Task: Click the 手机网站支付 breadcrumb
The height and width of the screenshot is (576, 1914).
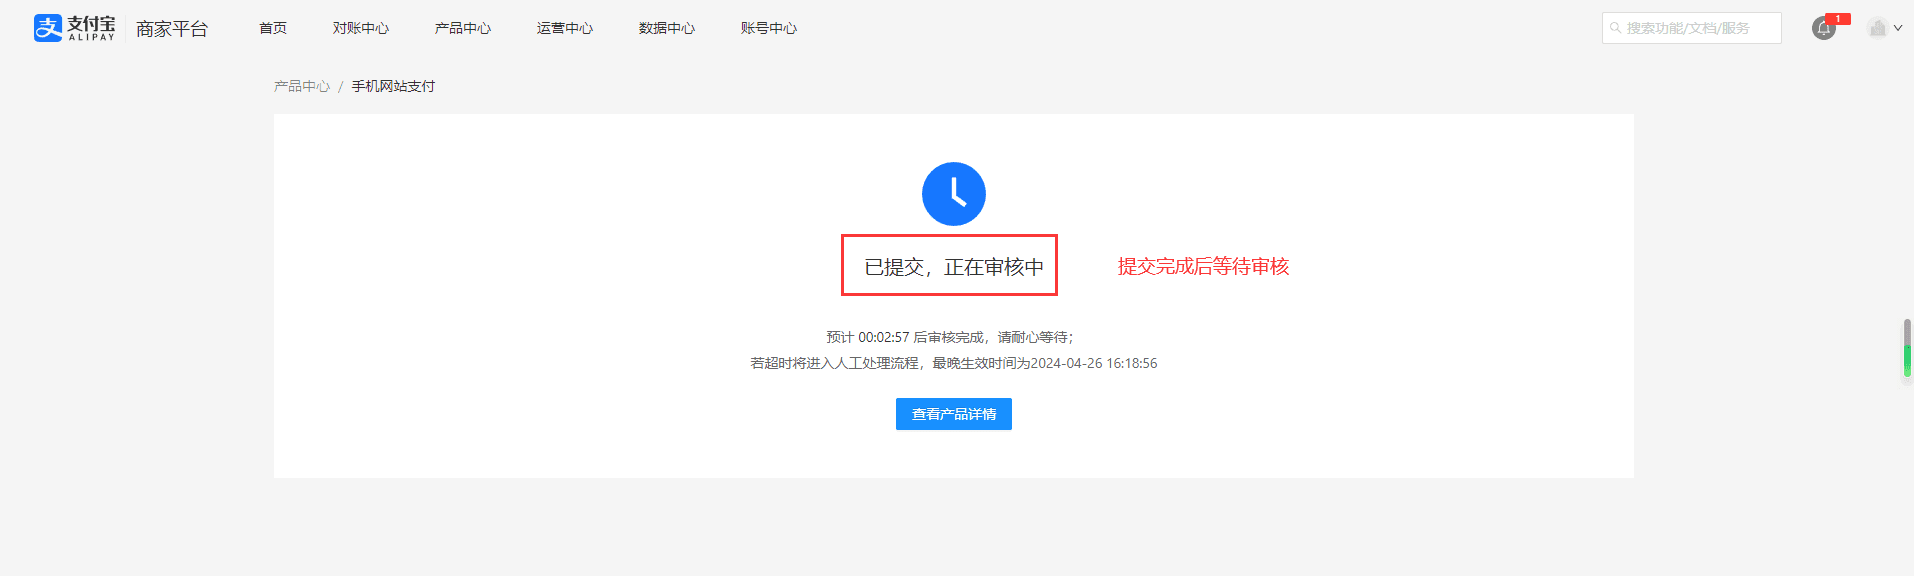Action: click(x=393, y=86)
